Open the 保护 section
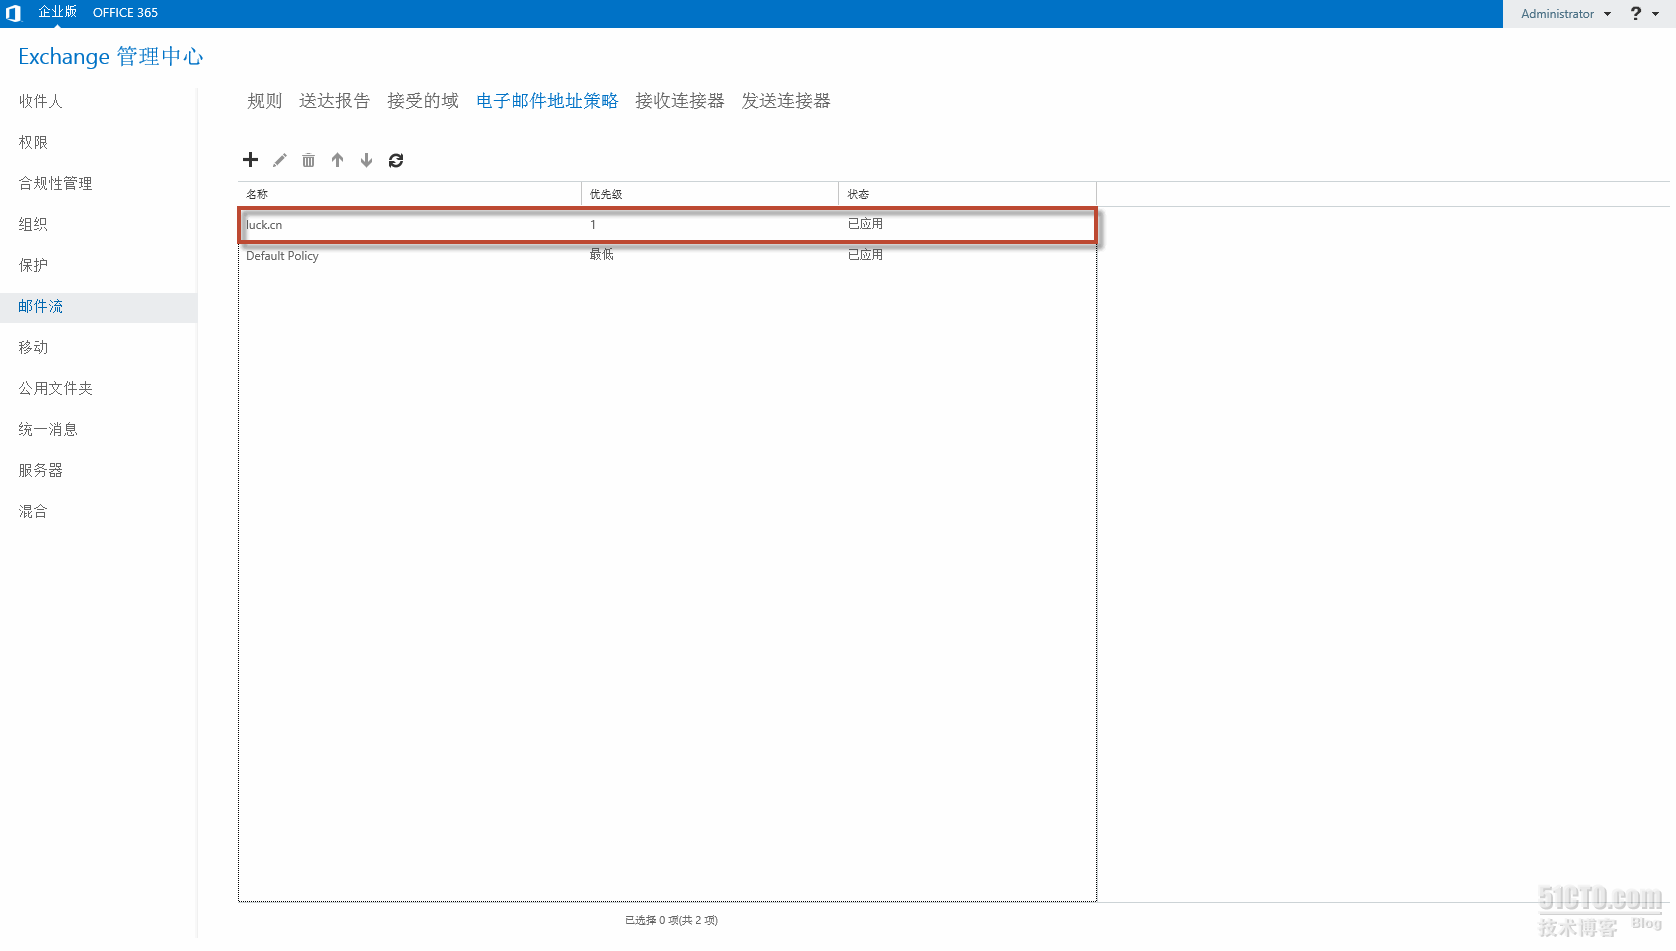 pos(33,265)
